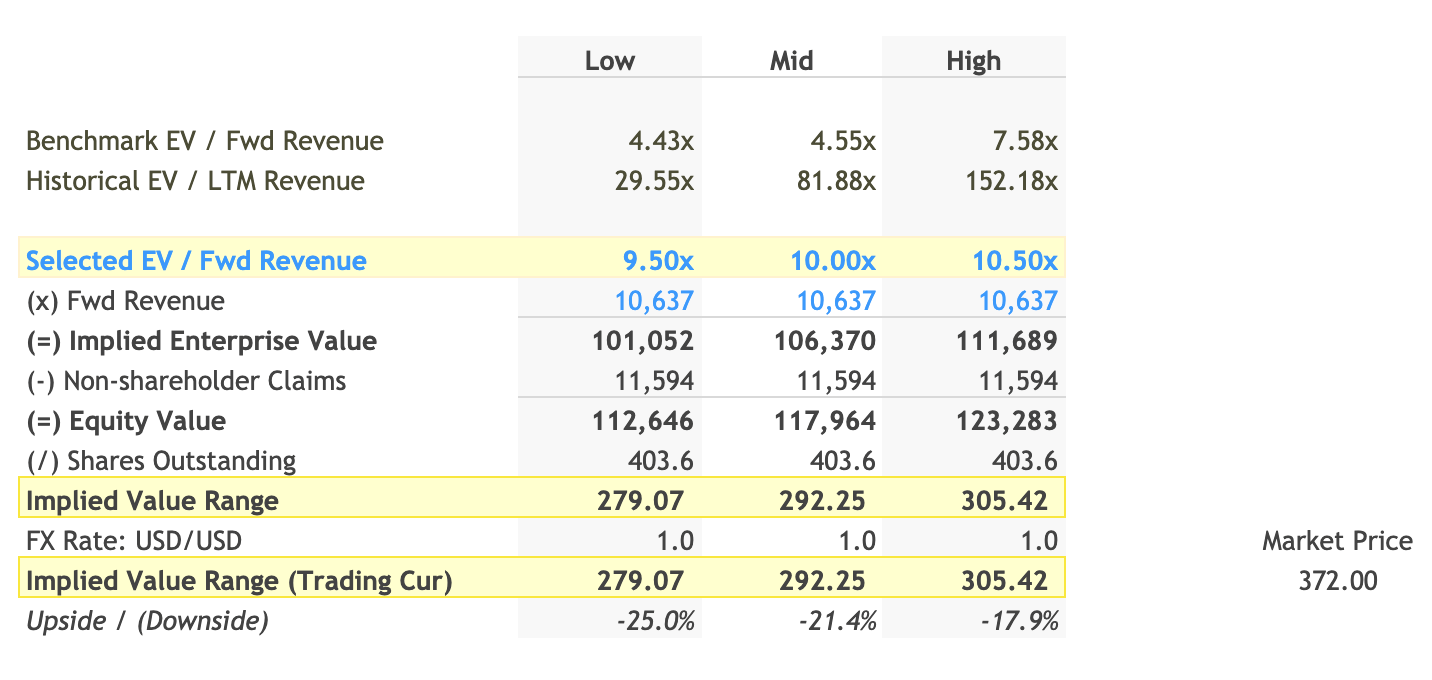
Task: Click the Benchmark EV / Fwd Revenue label
Action: 204,141
